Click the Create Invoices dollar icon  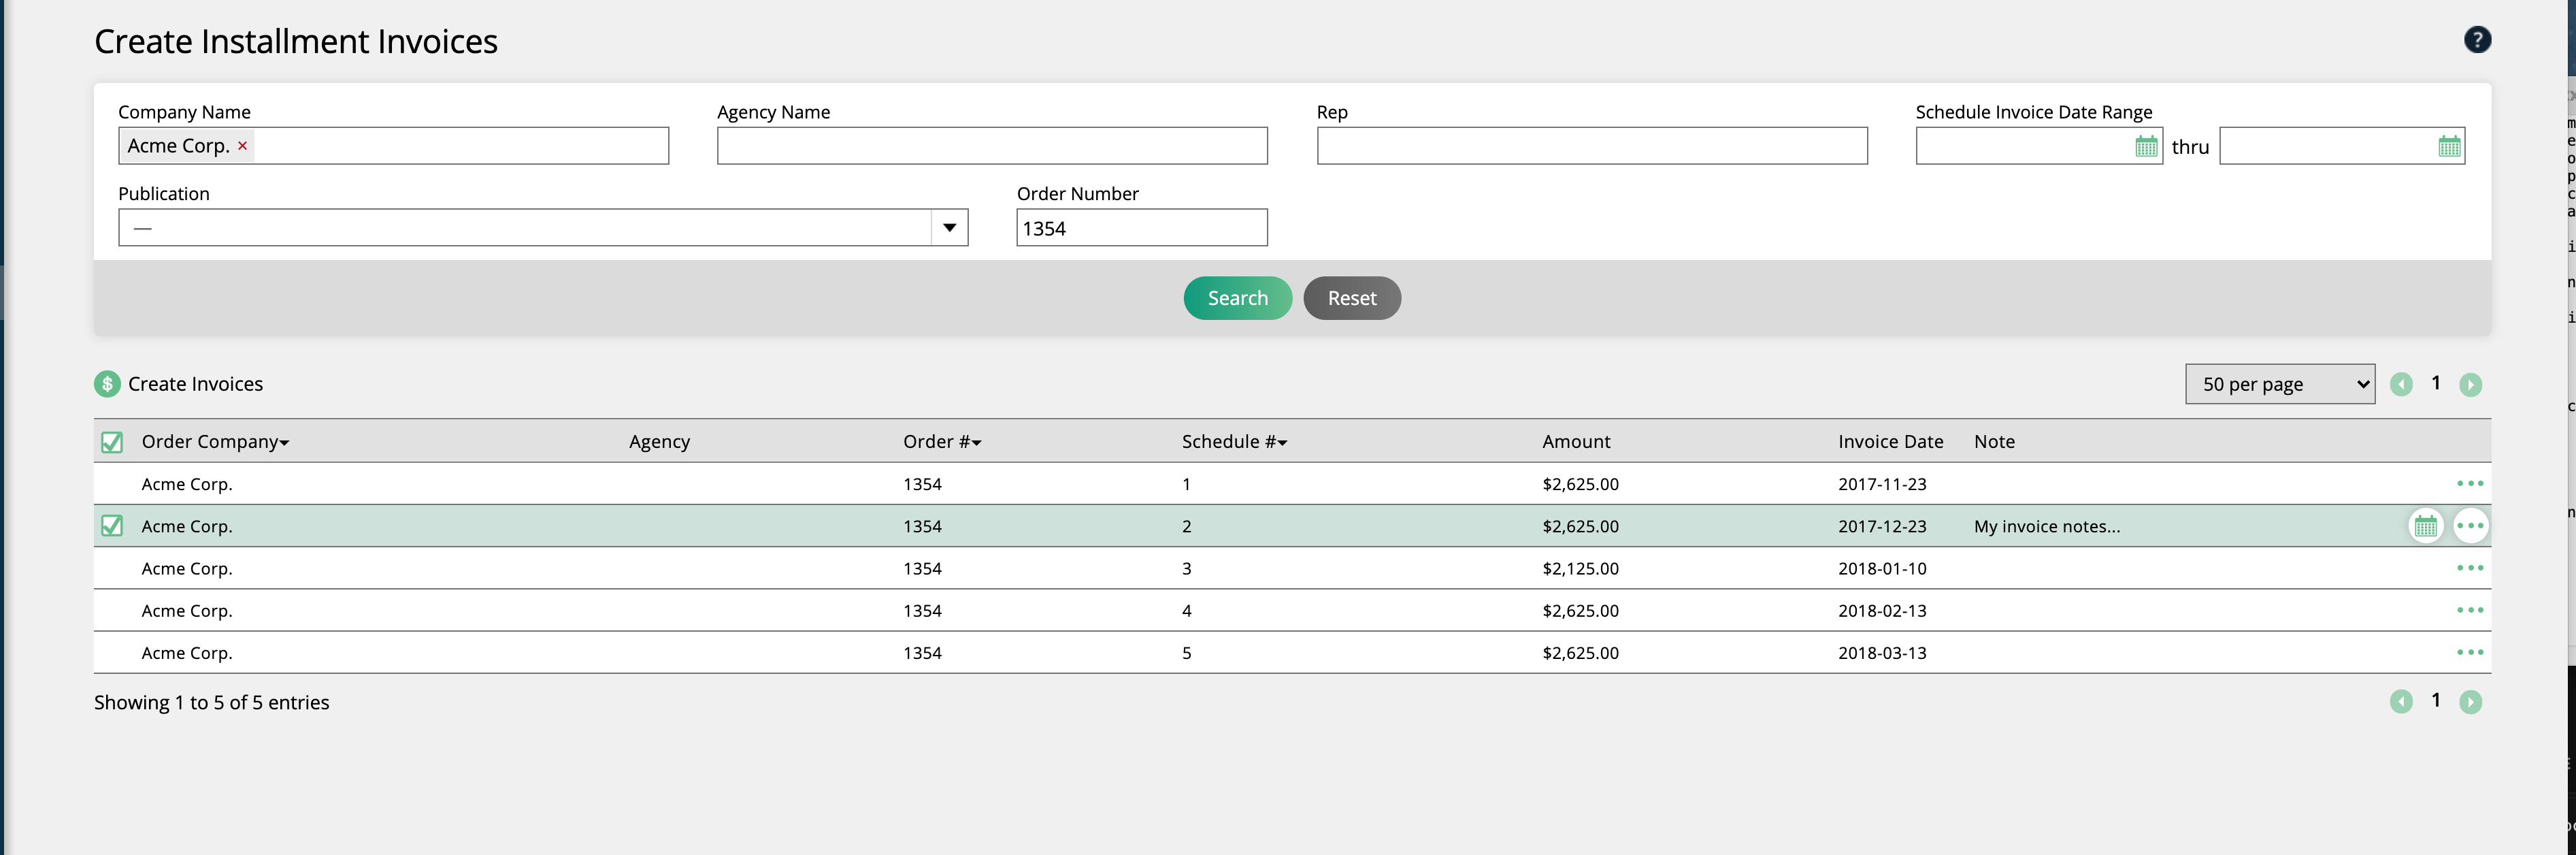click(107, 383)
